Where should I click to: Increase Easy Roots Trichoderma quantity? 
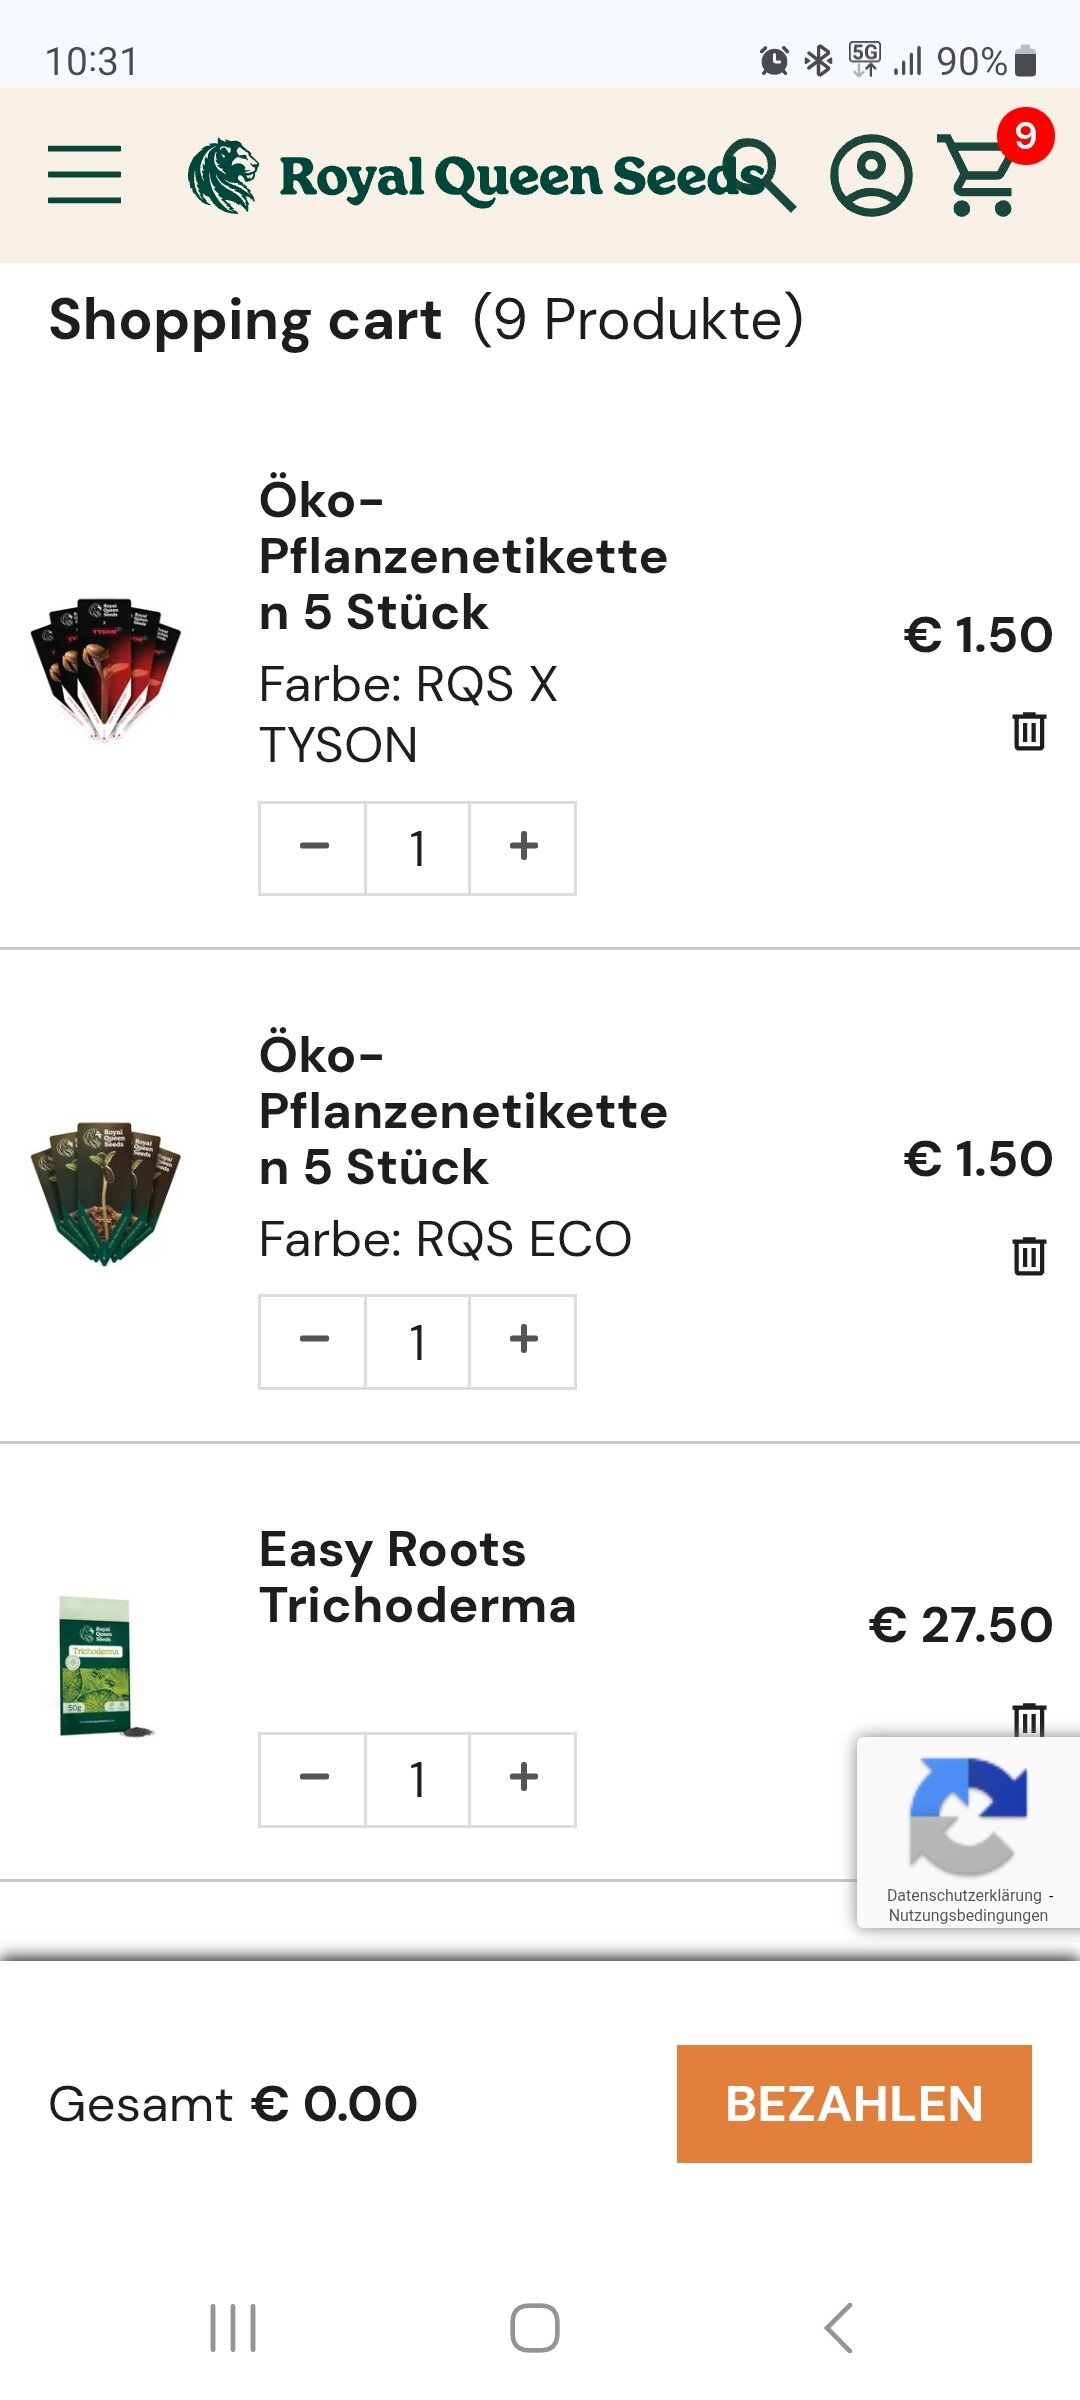click(x=523, y=1778)
